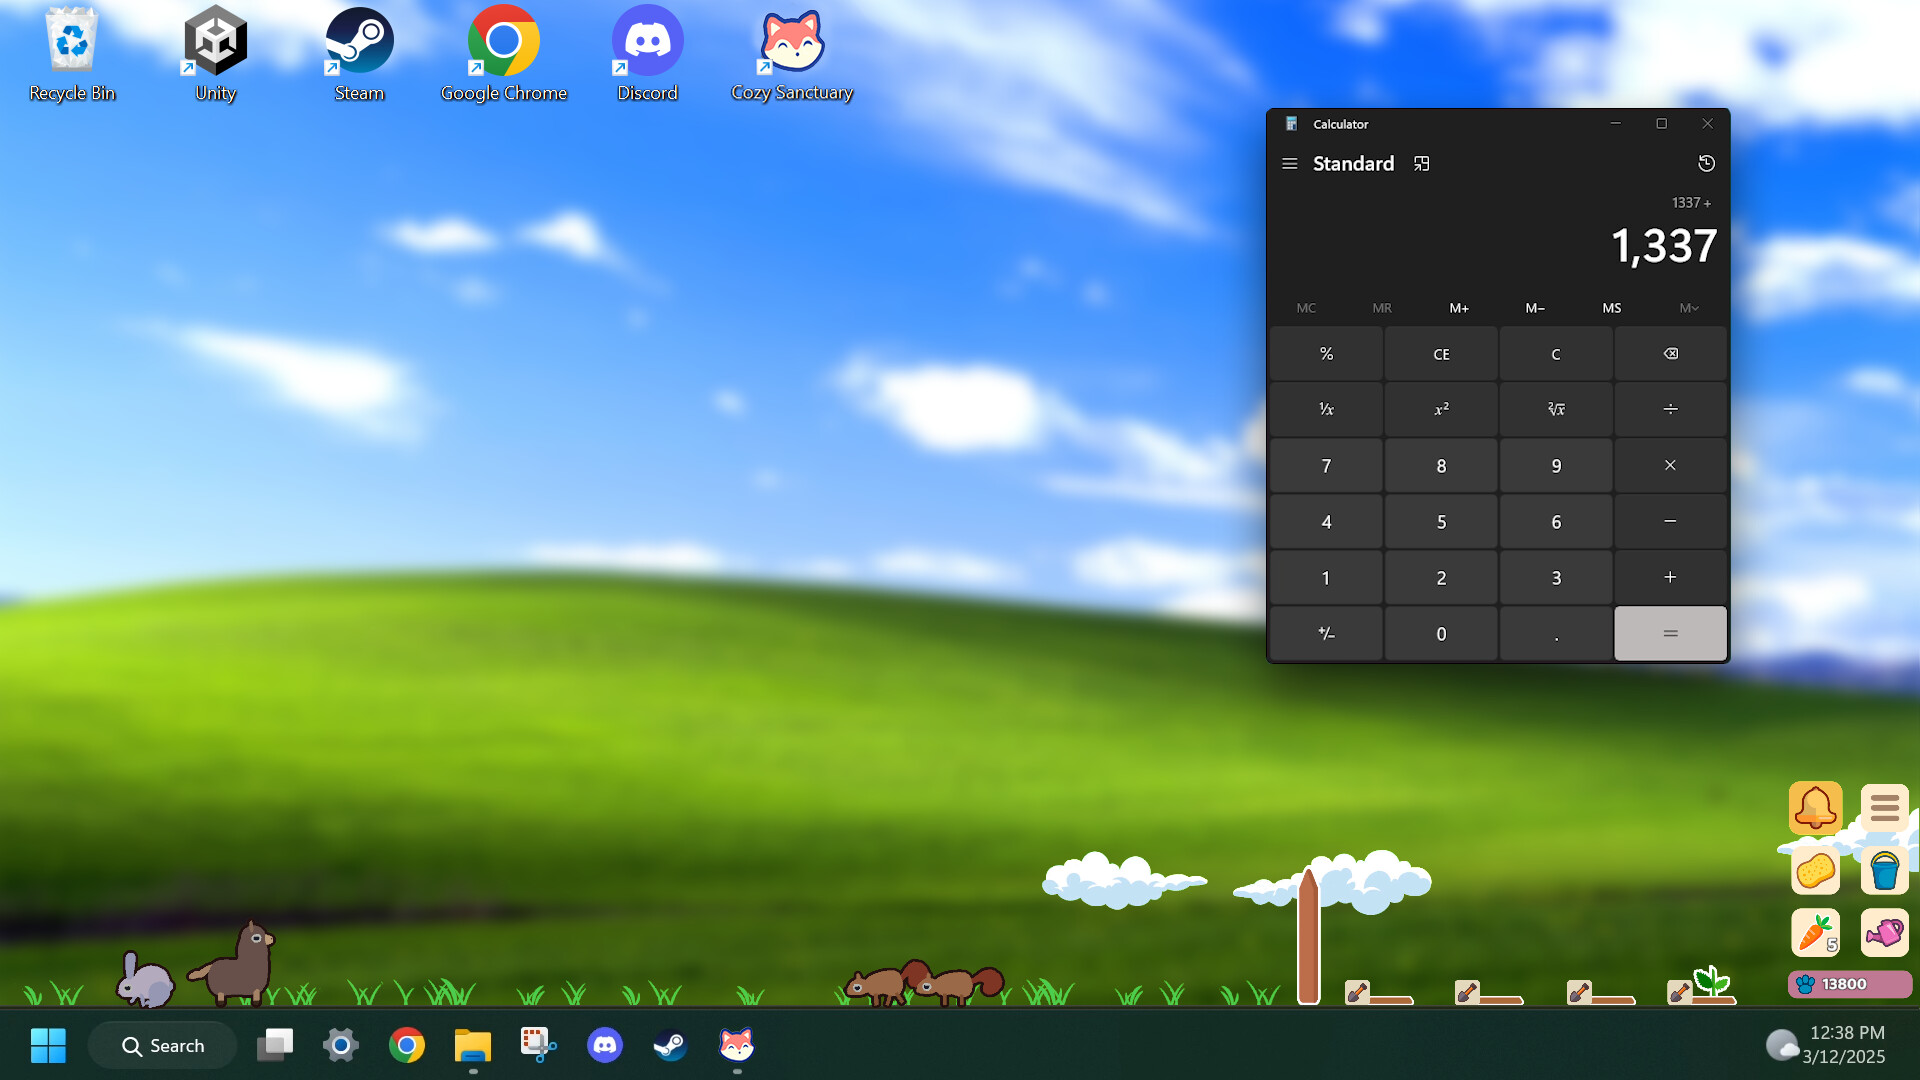This screenshot has height=1080, width=1920.
Task: Open the Cozy Sanctuary hamburger menu
Action: (1884, 808)
